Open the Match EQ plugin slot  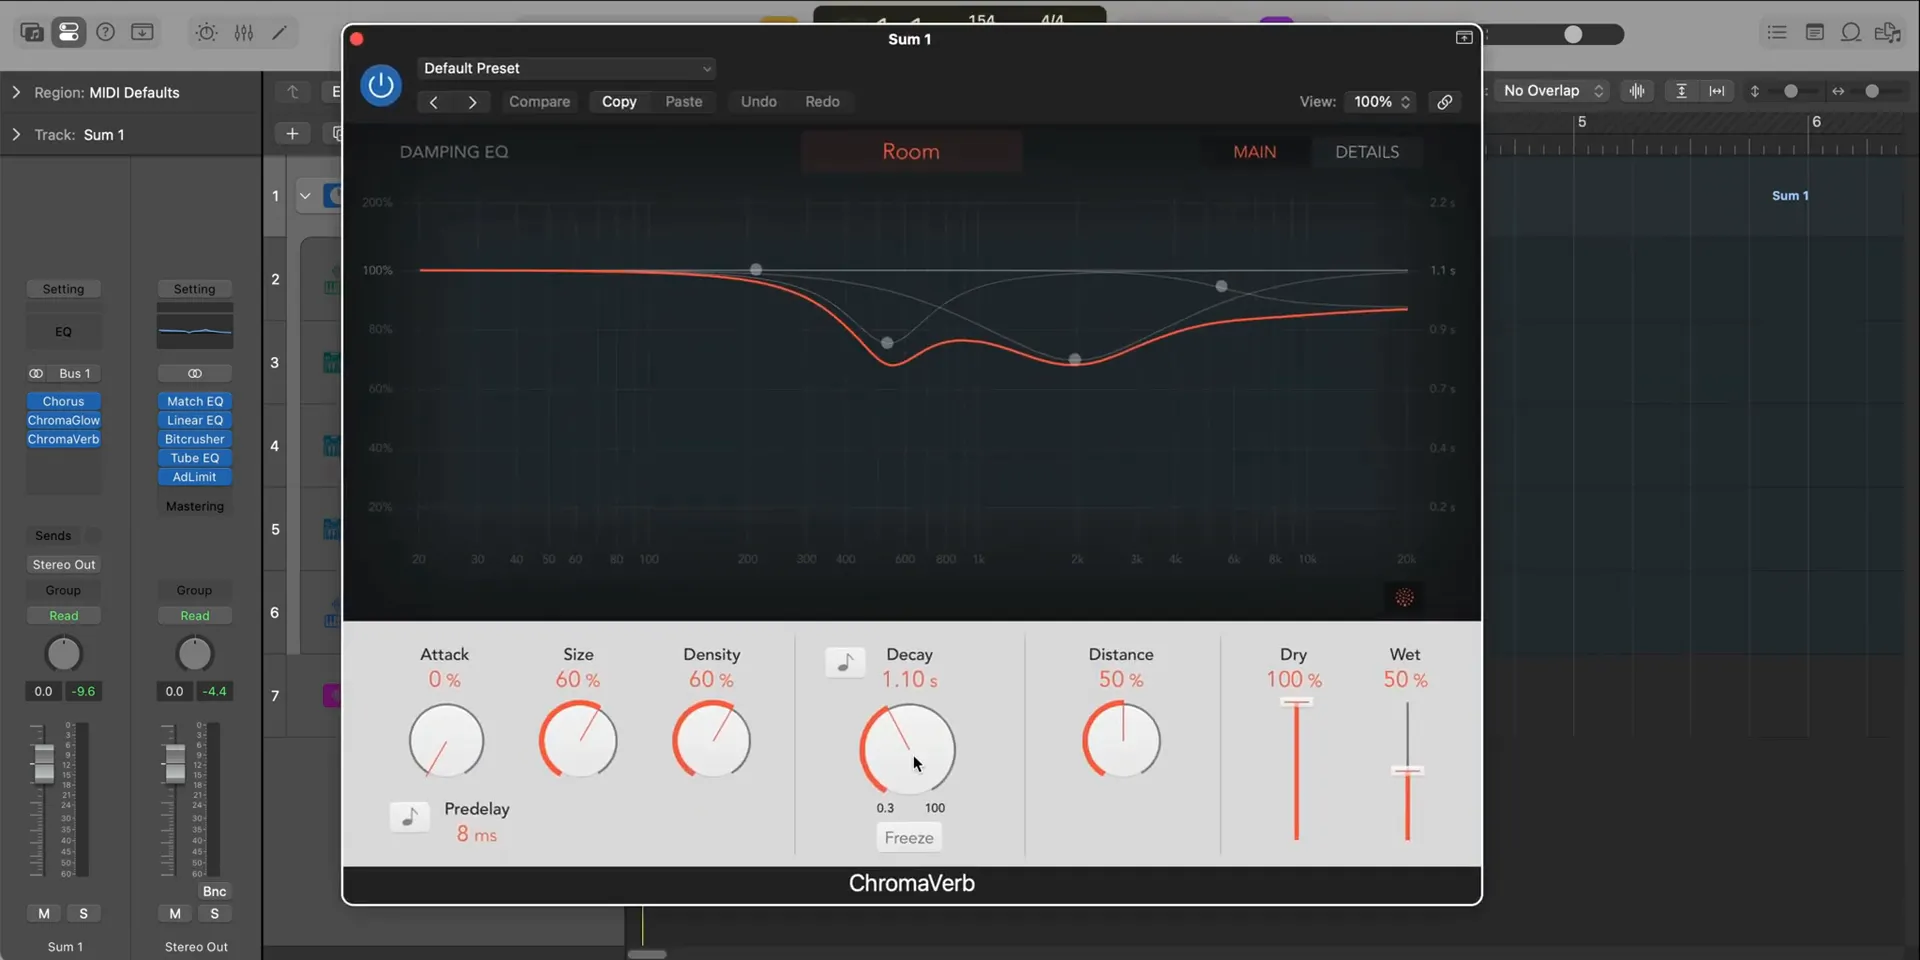(195, 401)
